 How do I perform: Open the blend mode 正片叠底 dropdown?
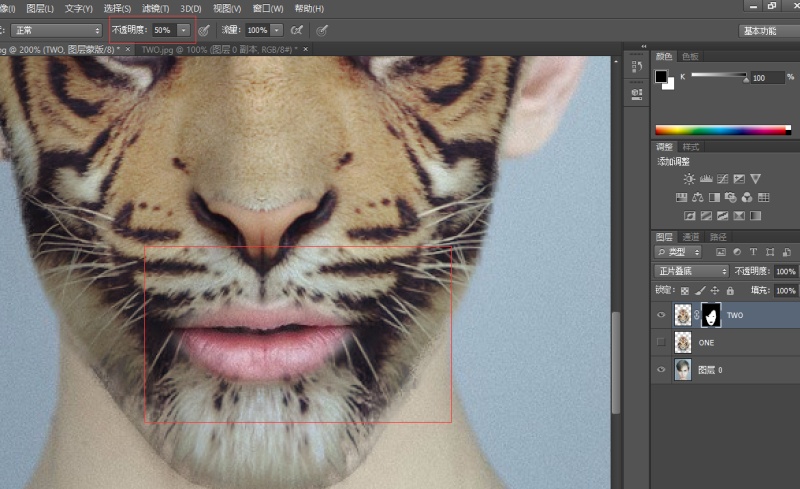click(691, 271)
